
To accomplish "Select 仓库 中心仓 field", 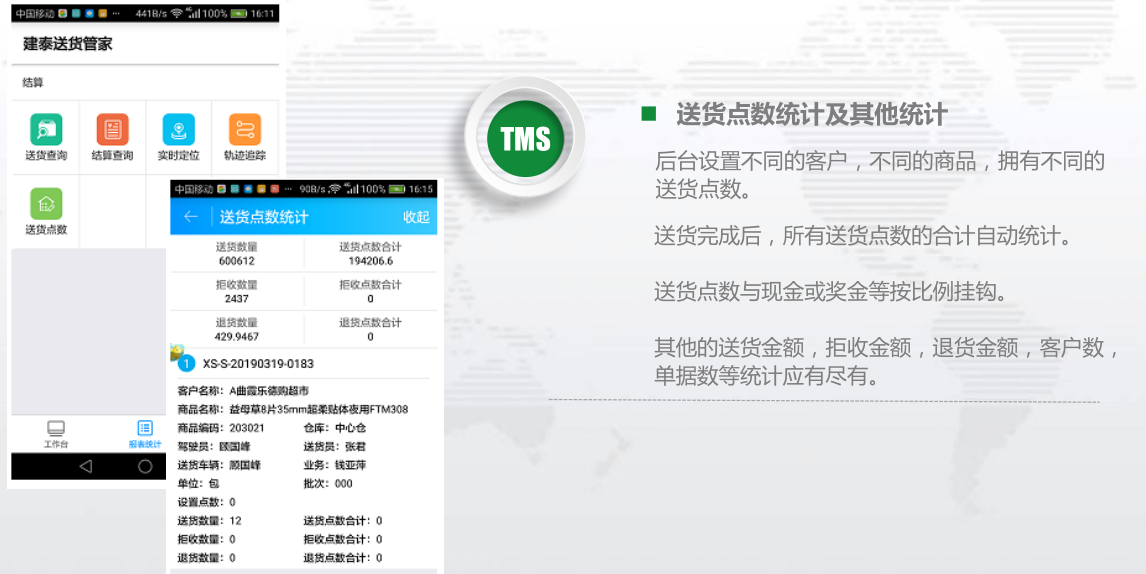I will click(x=335, y=428).
